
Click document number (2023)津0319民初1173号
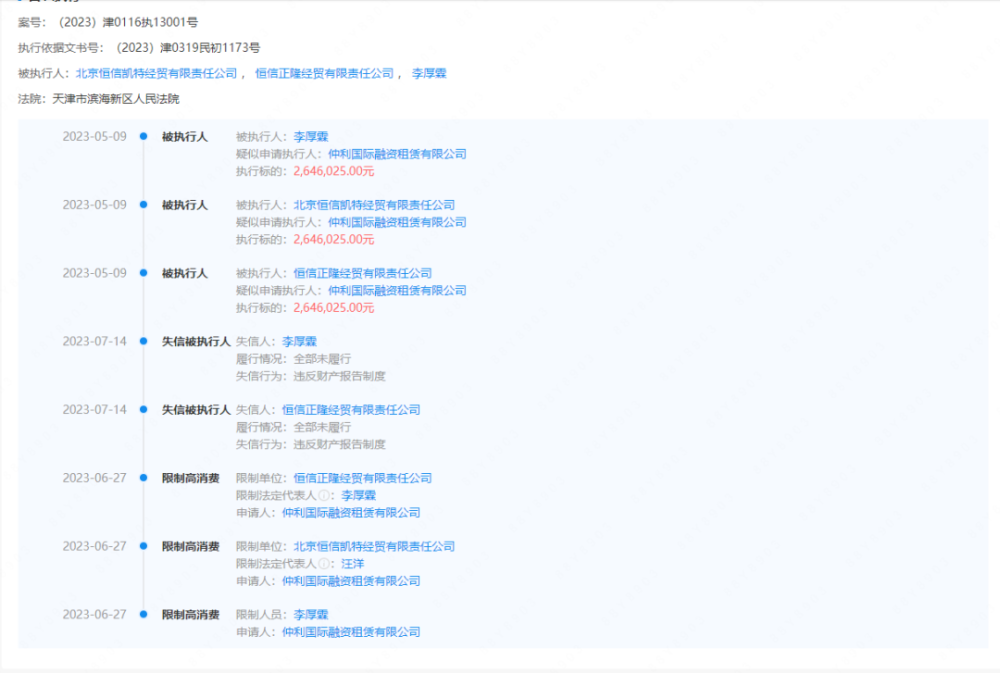(x=187, y=48)
